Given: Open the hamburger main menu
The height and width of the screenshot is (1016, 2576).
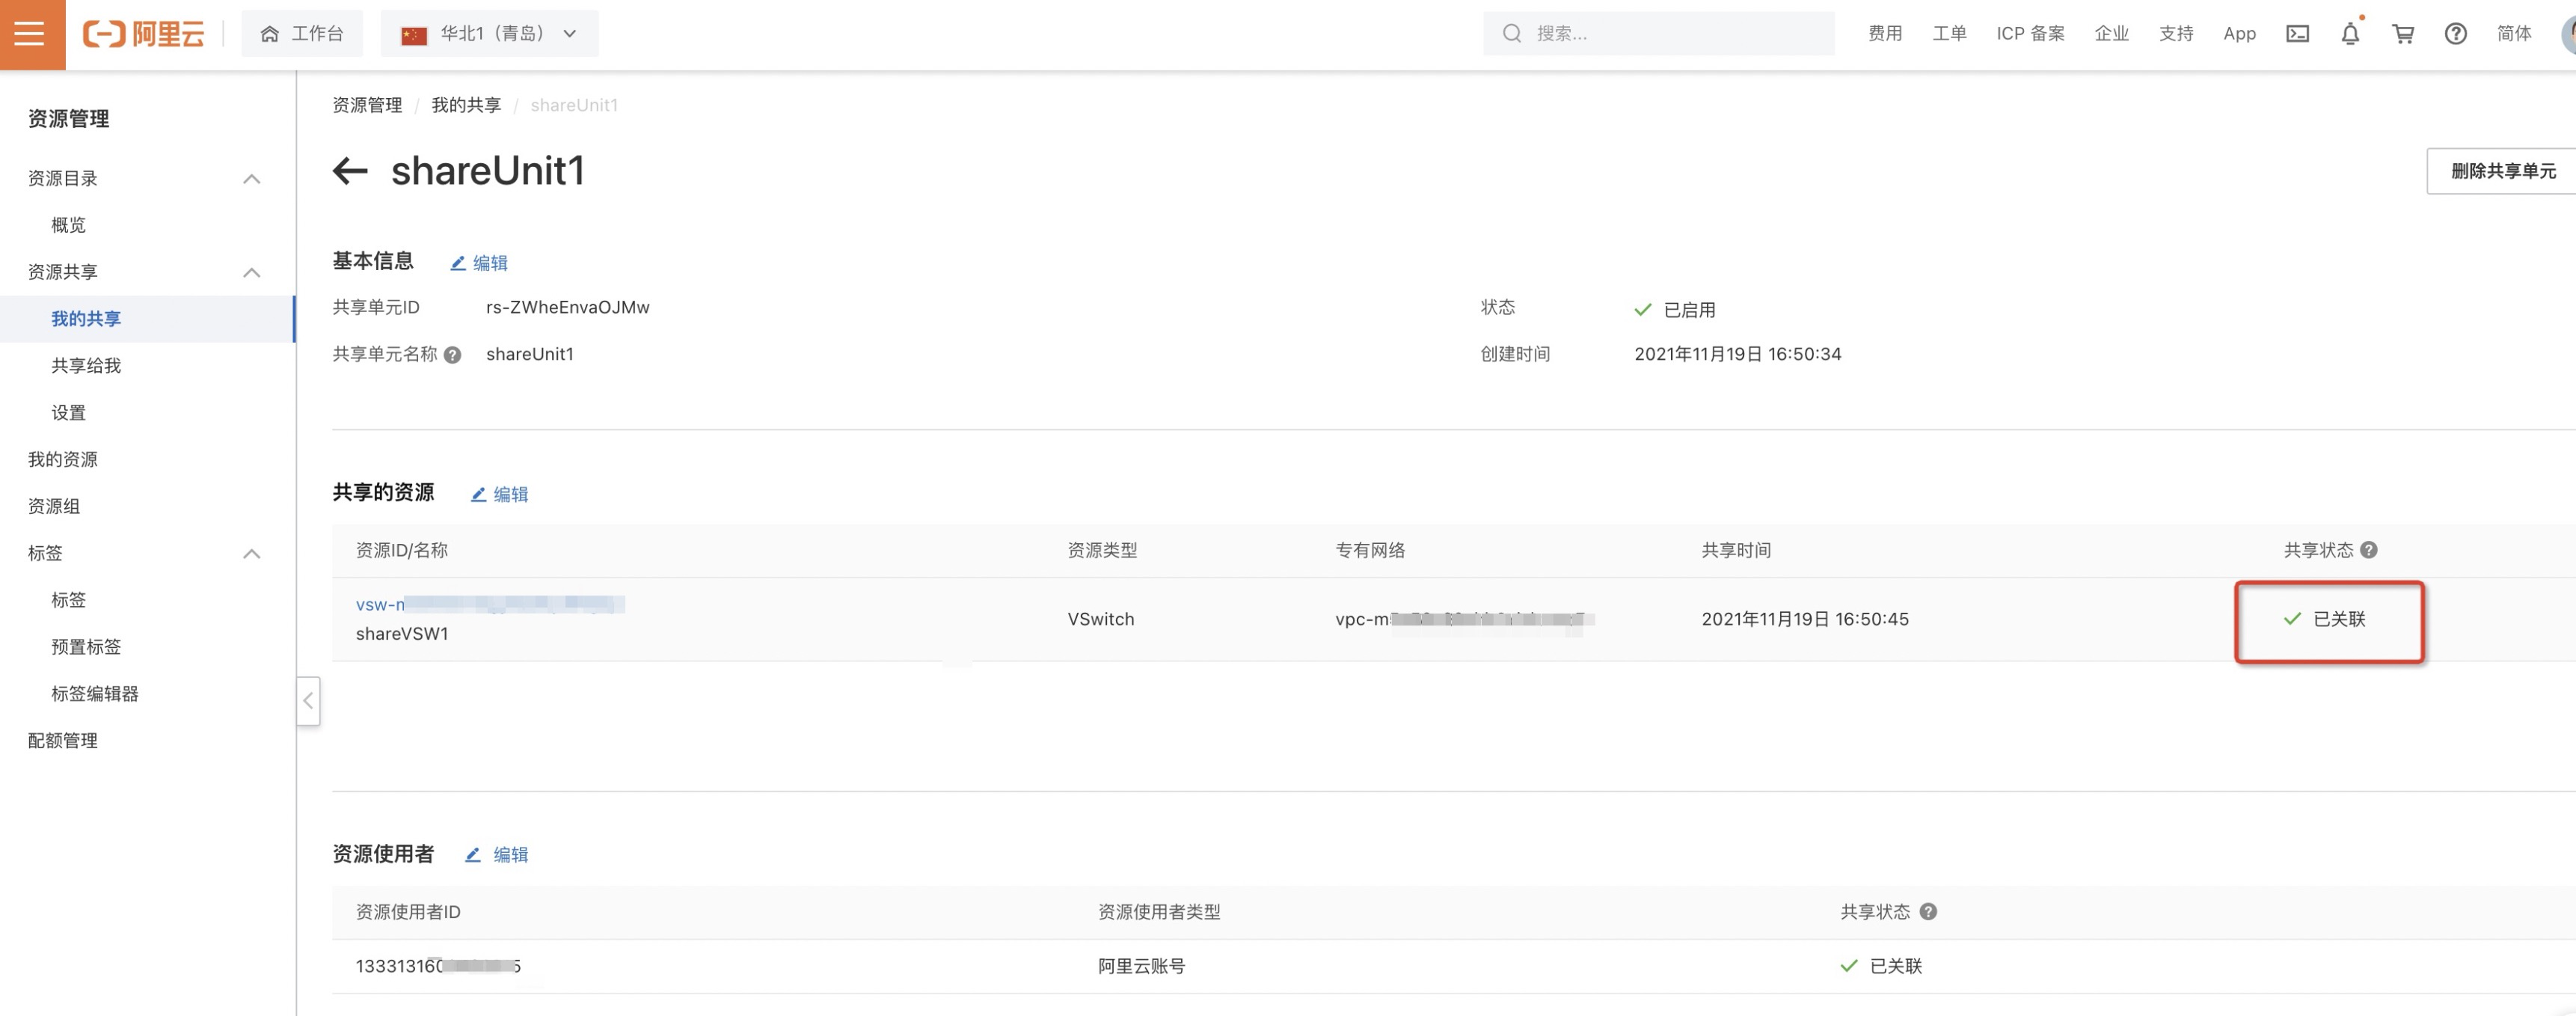Looking at the screenshot, I should tap(30, 34).
